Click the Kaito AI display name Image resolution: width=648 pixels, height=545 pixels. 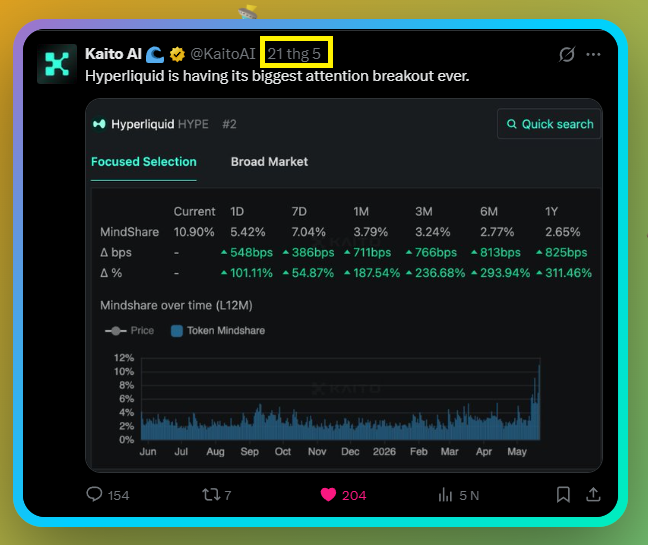click(x=113, y=54)
